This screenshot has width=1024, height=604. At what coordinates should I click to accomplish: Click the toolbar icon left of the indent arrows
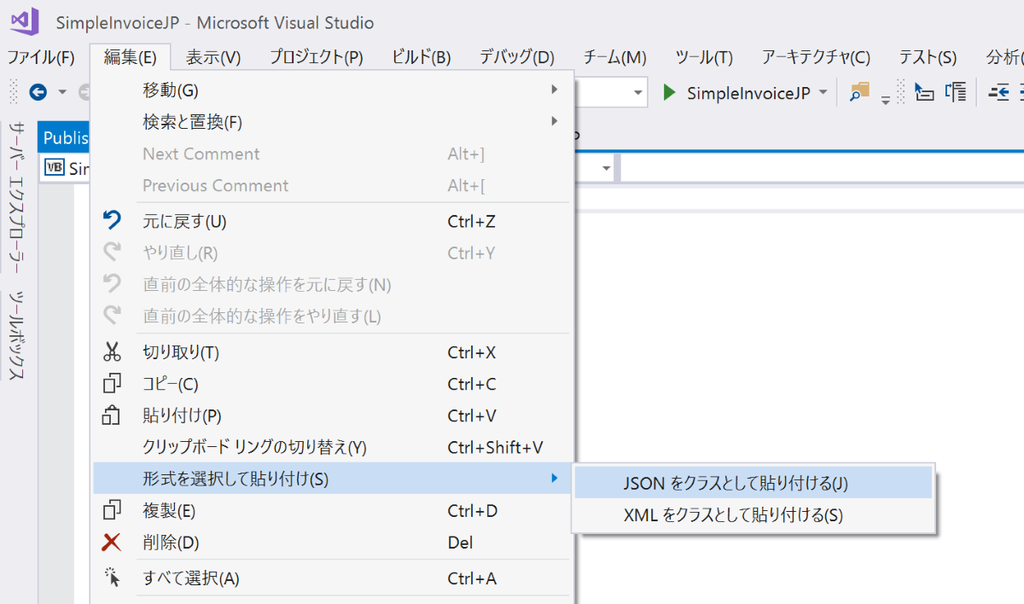956,92
